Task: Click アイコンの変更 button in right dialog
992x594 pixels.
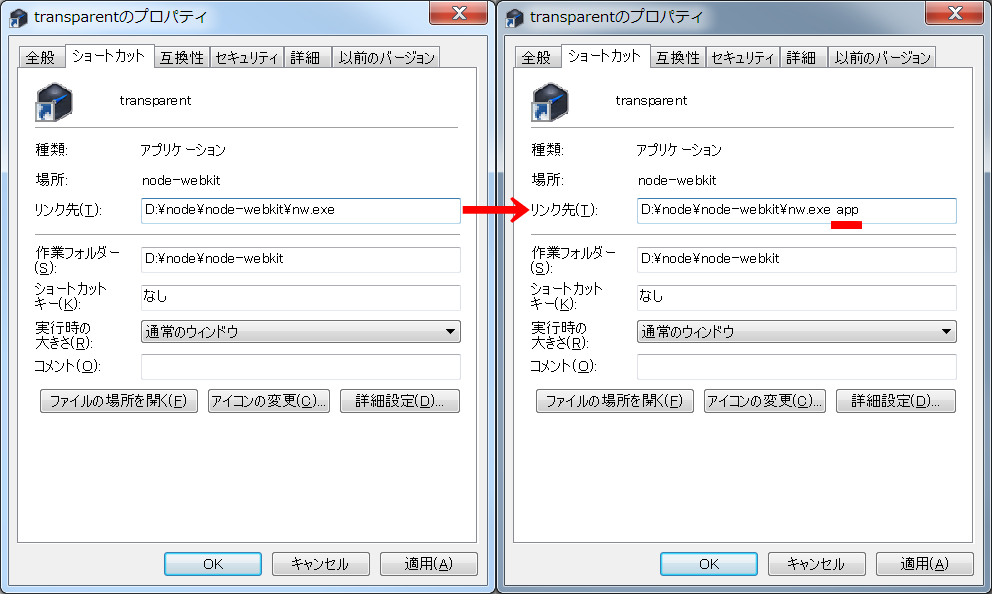Action: click(x=764, y=402)
